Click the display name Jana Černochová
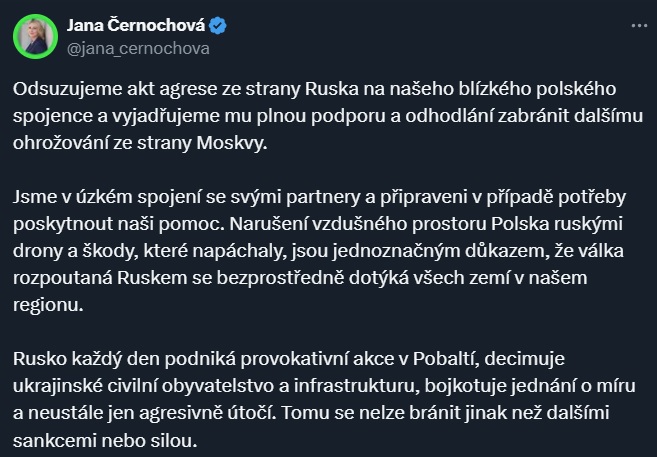The image size is (657, 457). (x=136, y=26)
